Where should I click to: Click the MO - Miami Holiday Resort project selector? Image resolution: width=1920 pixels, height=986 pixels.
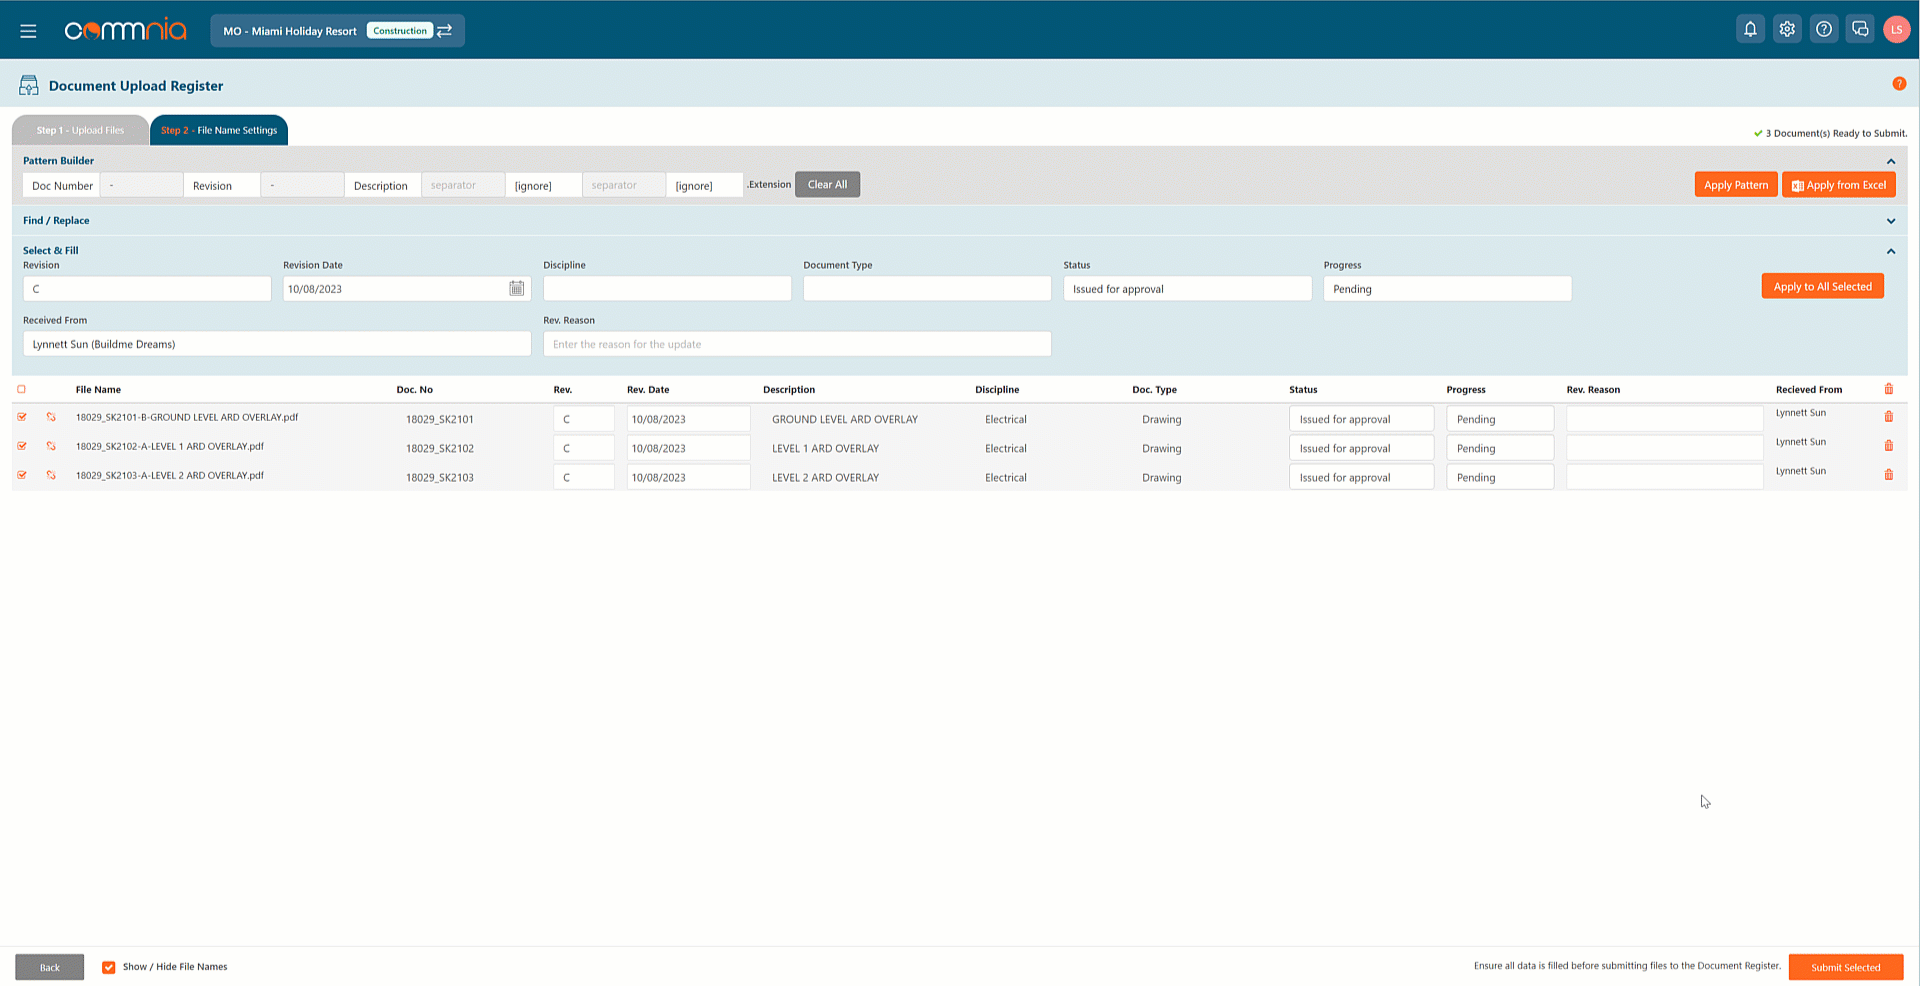pyautogui.click(x=337, y=31)
